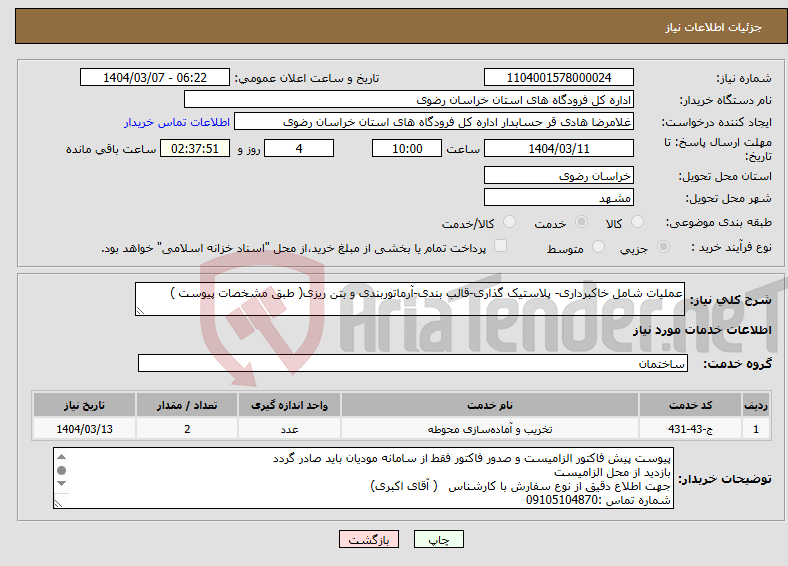Click the buyer organization name field
The image size is (788, 566).
click(x=409, y=100)
